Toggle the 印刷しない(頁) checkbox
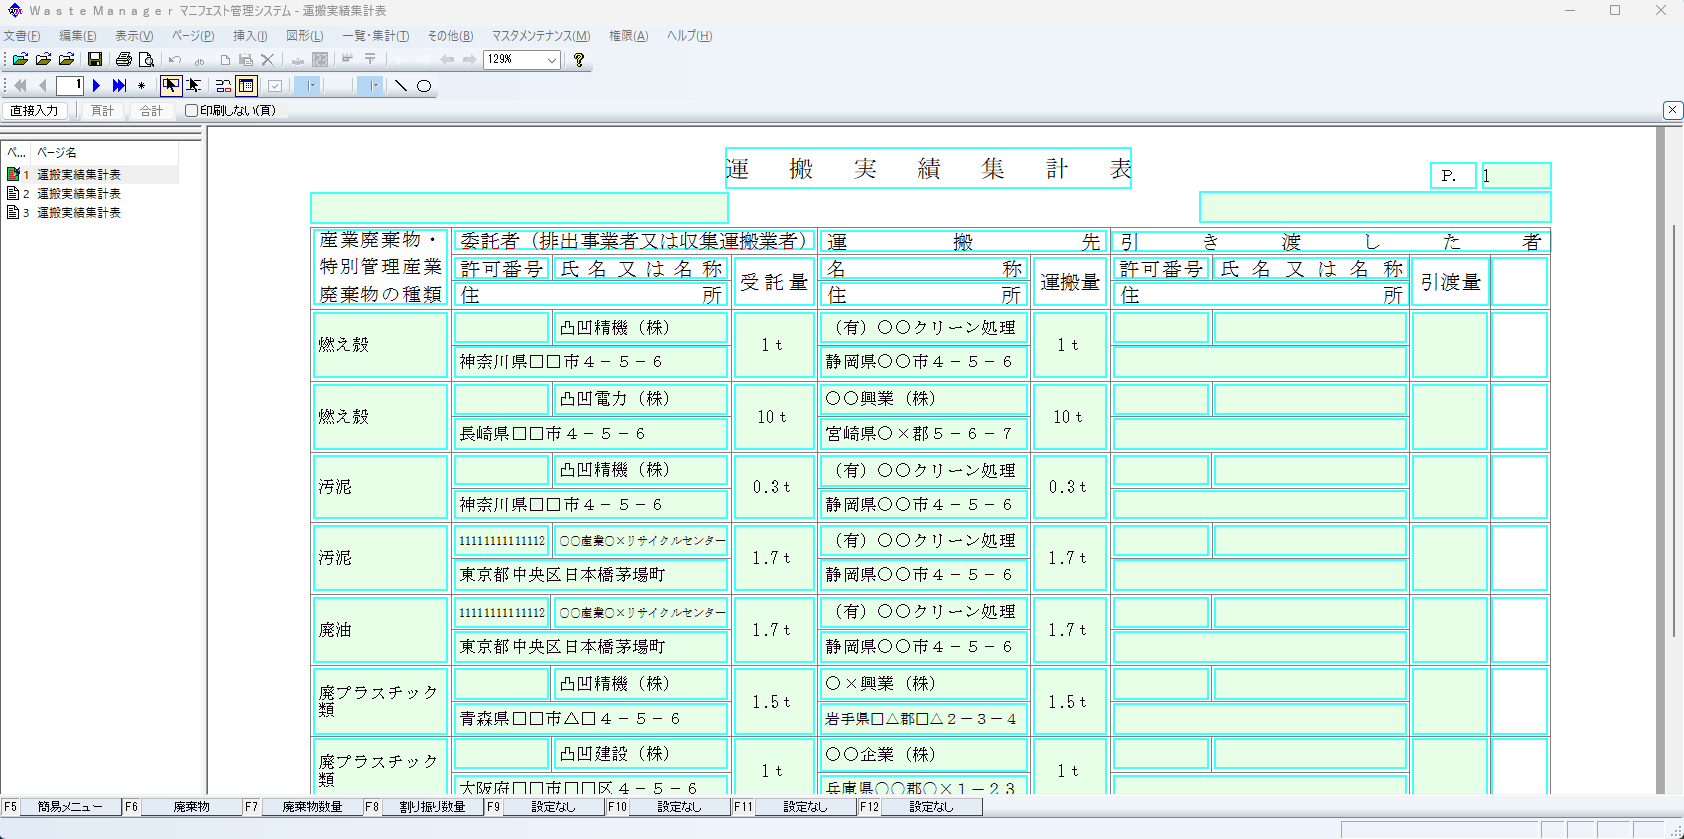 [191, 111]
